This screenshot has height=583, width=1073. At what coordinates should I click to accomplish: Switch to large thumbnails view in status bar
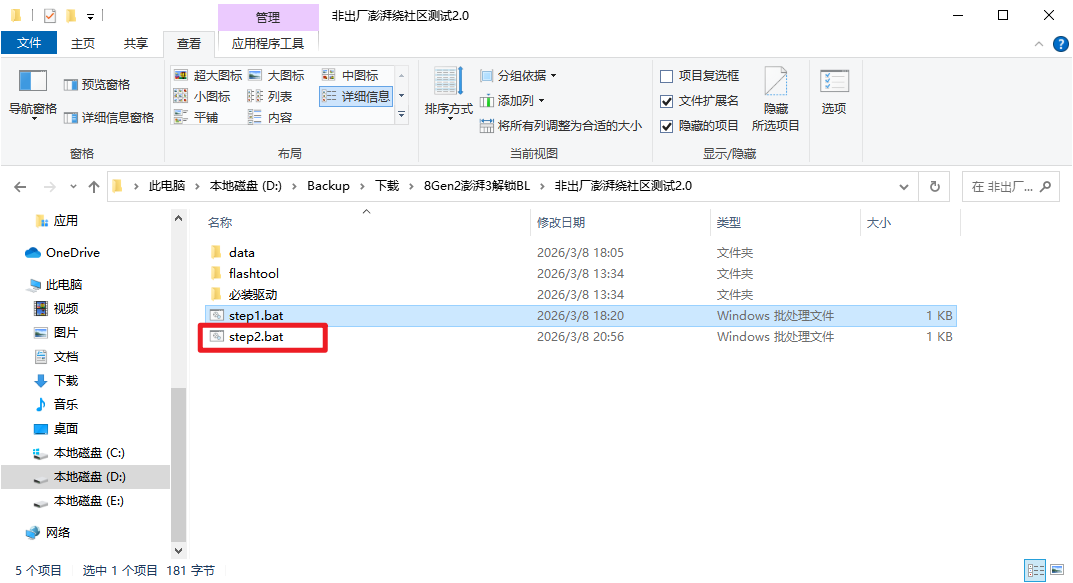(1057, 569)
